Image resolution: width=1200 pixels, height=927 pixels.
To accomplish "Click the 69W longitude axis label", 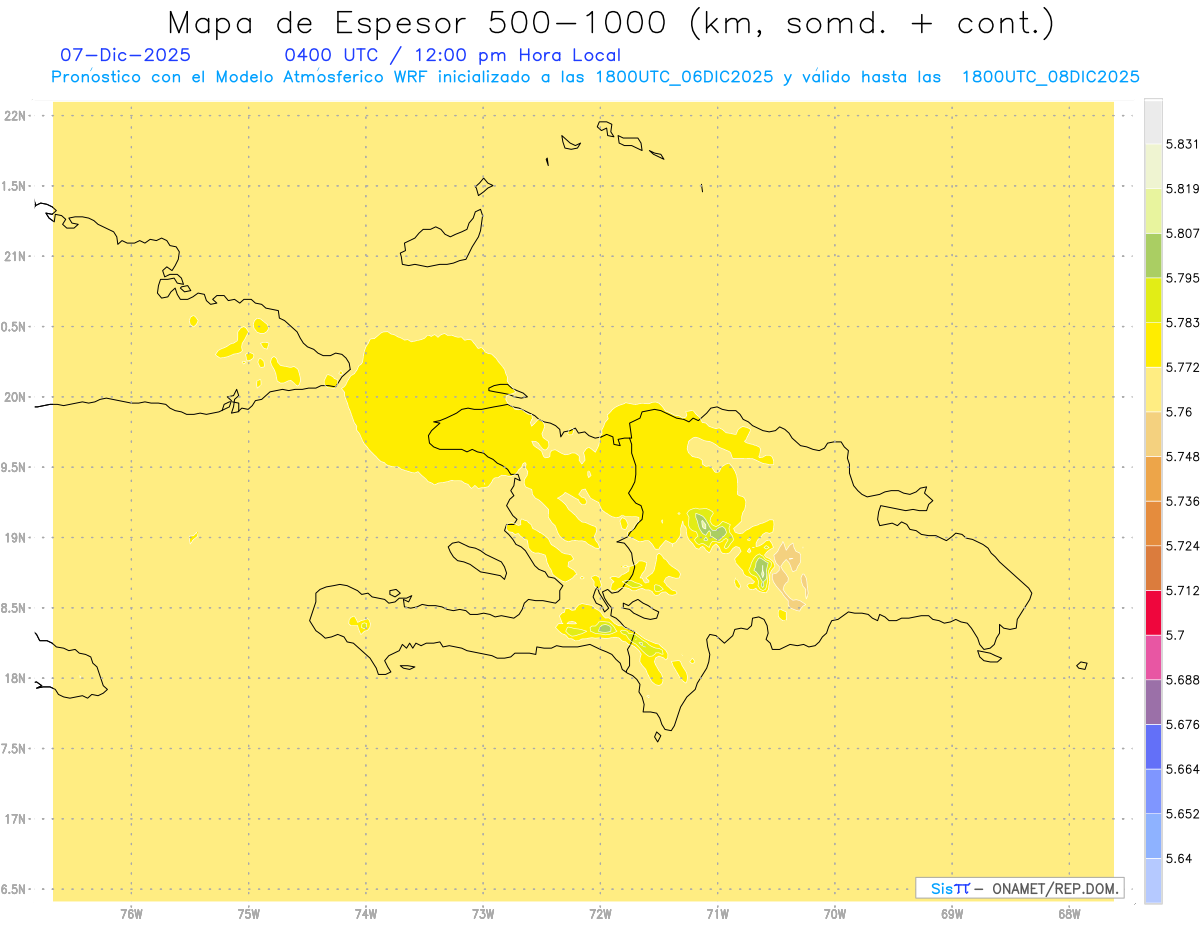I will point(952,914).
